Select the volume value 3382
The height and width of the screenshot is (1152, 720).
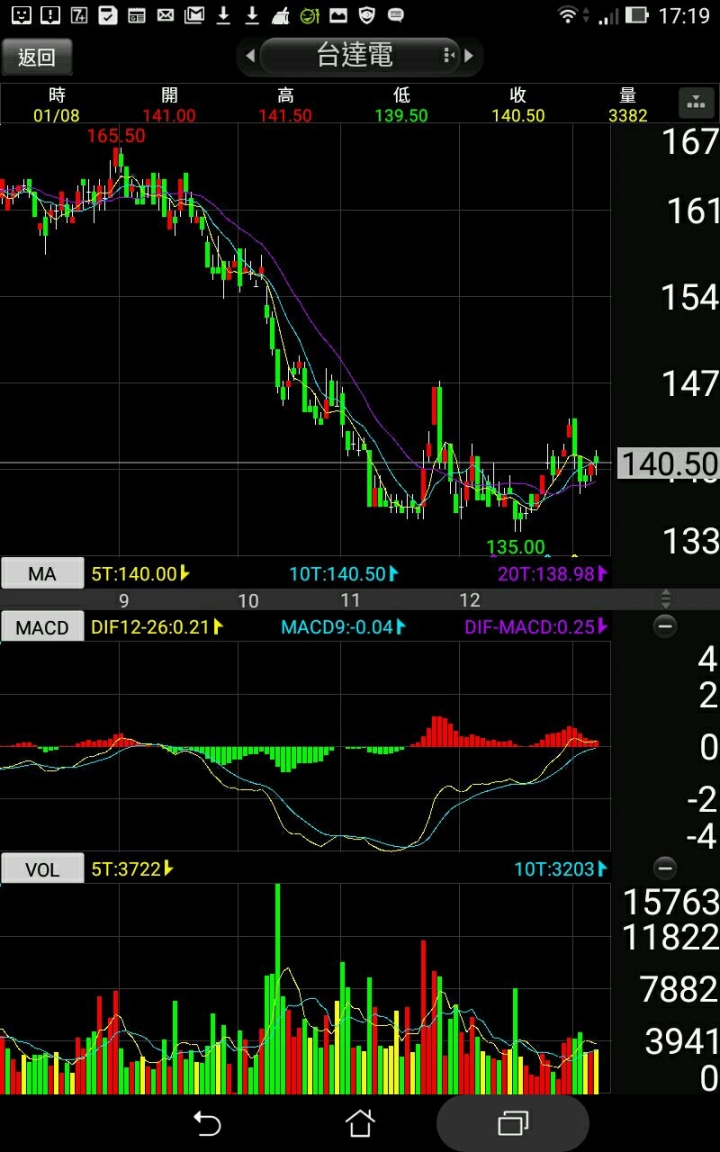coord(628,115)
